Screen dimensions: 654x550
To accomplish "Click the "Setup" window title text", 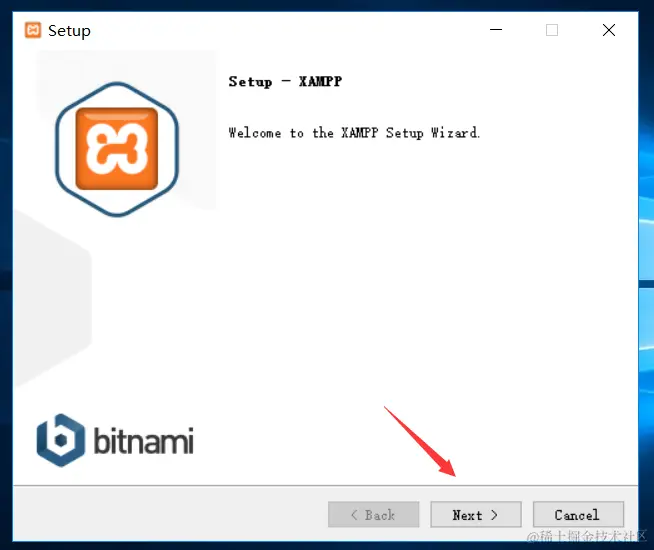I will point(69,30).
